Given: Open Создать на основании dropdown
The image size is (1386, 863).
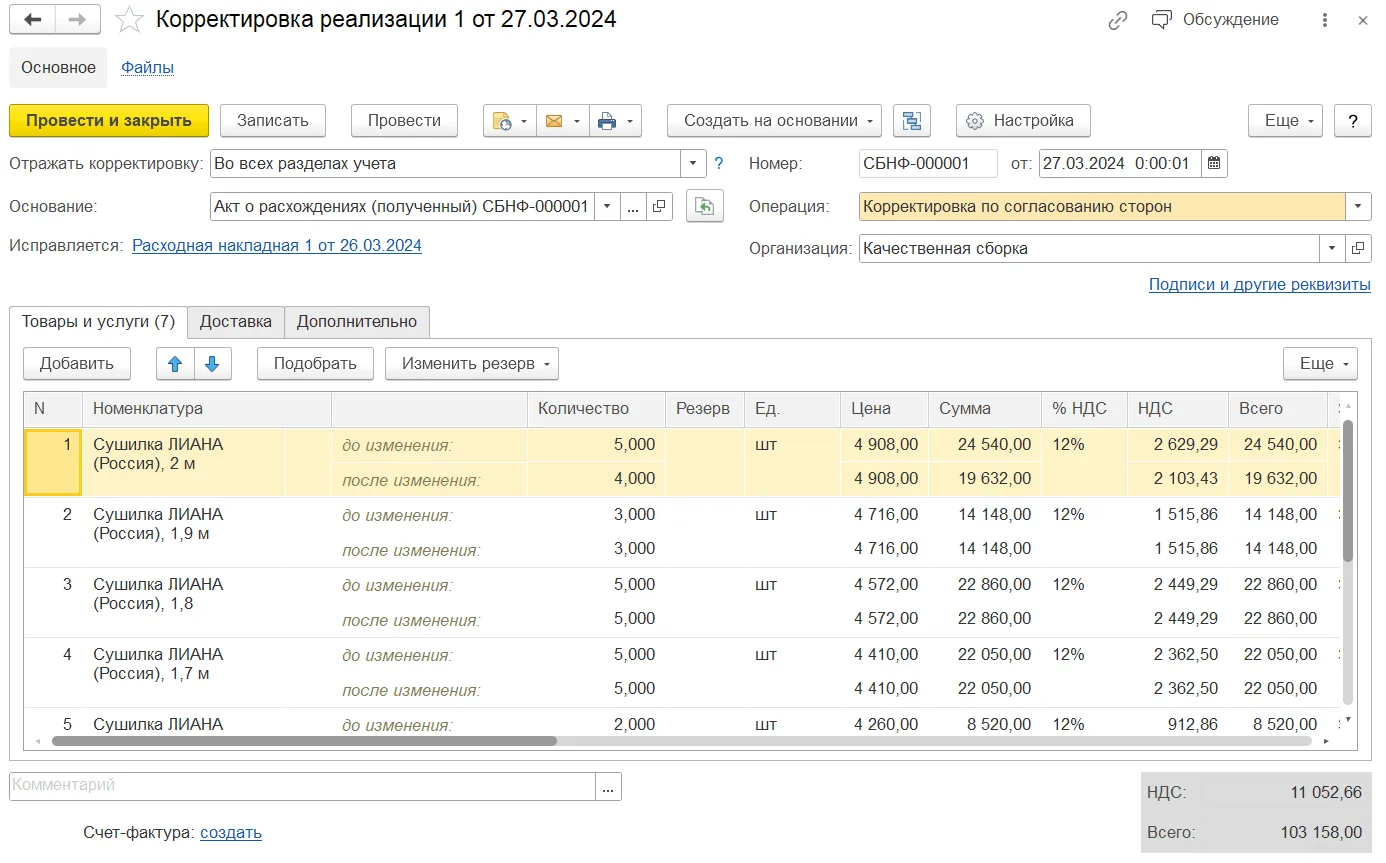Looking at the screenshot, I should [774, 121].
